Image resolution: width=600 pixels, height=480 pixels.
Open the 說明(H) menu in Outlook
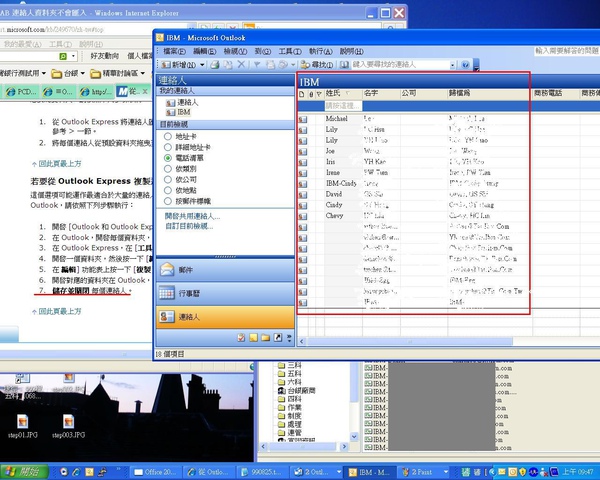pos(351,51)
